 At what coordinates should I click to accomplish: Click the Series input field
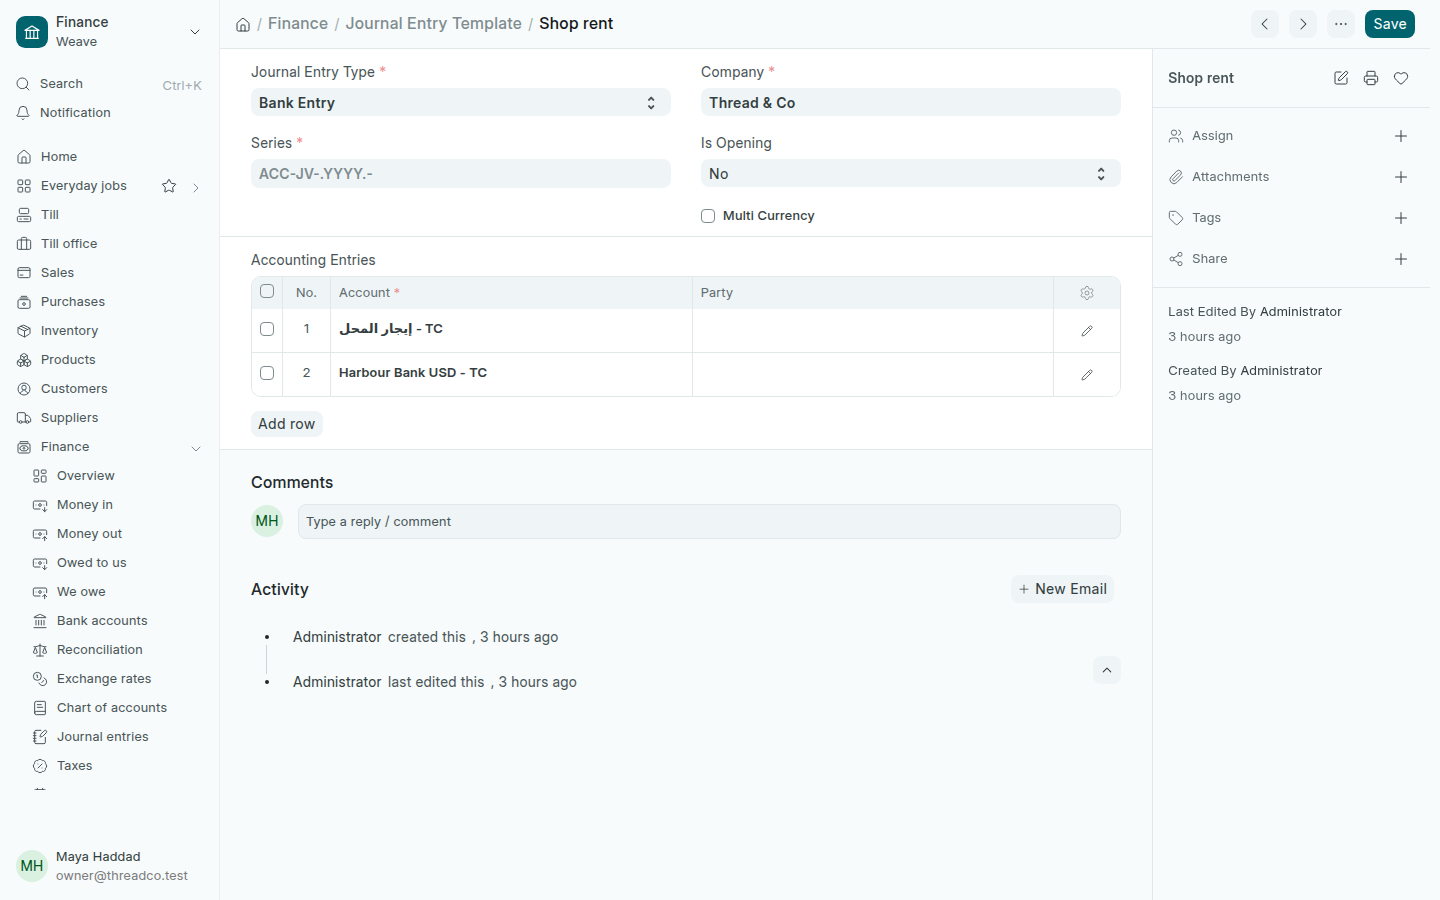(461, 174)
